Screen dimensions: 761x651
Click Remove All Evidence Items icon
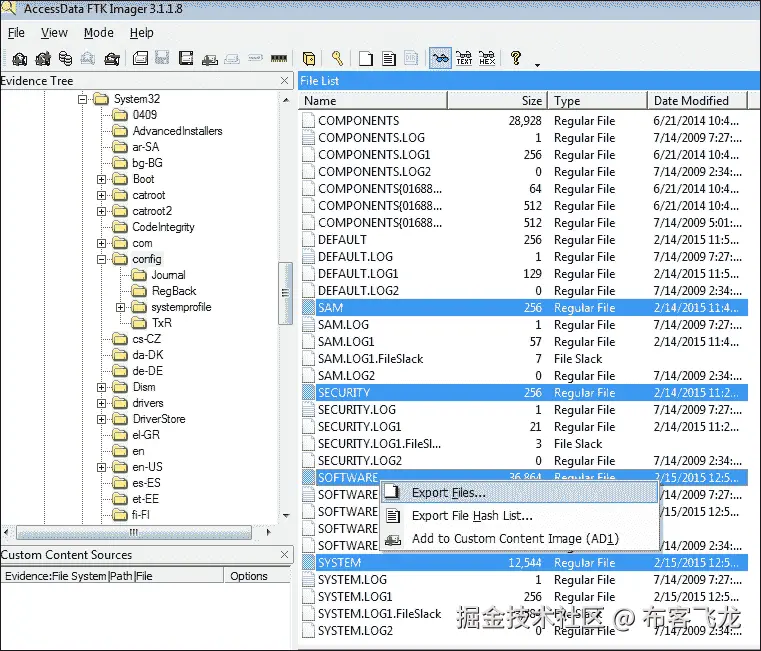tap(112, 59)
